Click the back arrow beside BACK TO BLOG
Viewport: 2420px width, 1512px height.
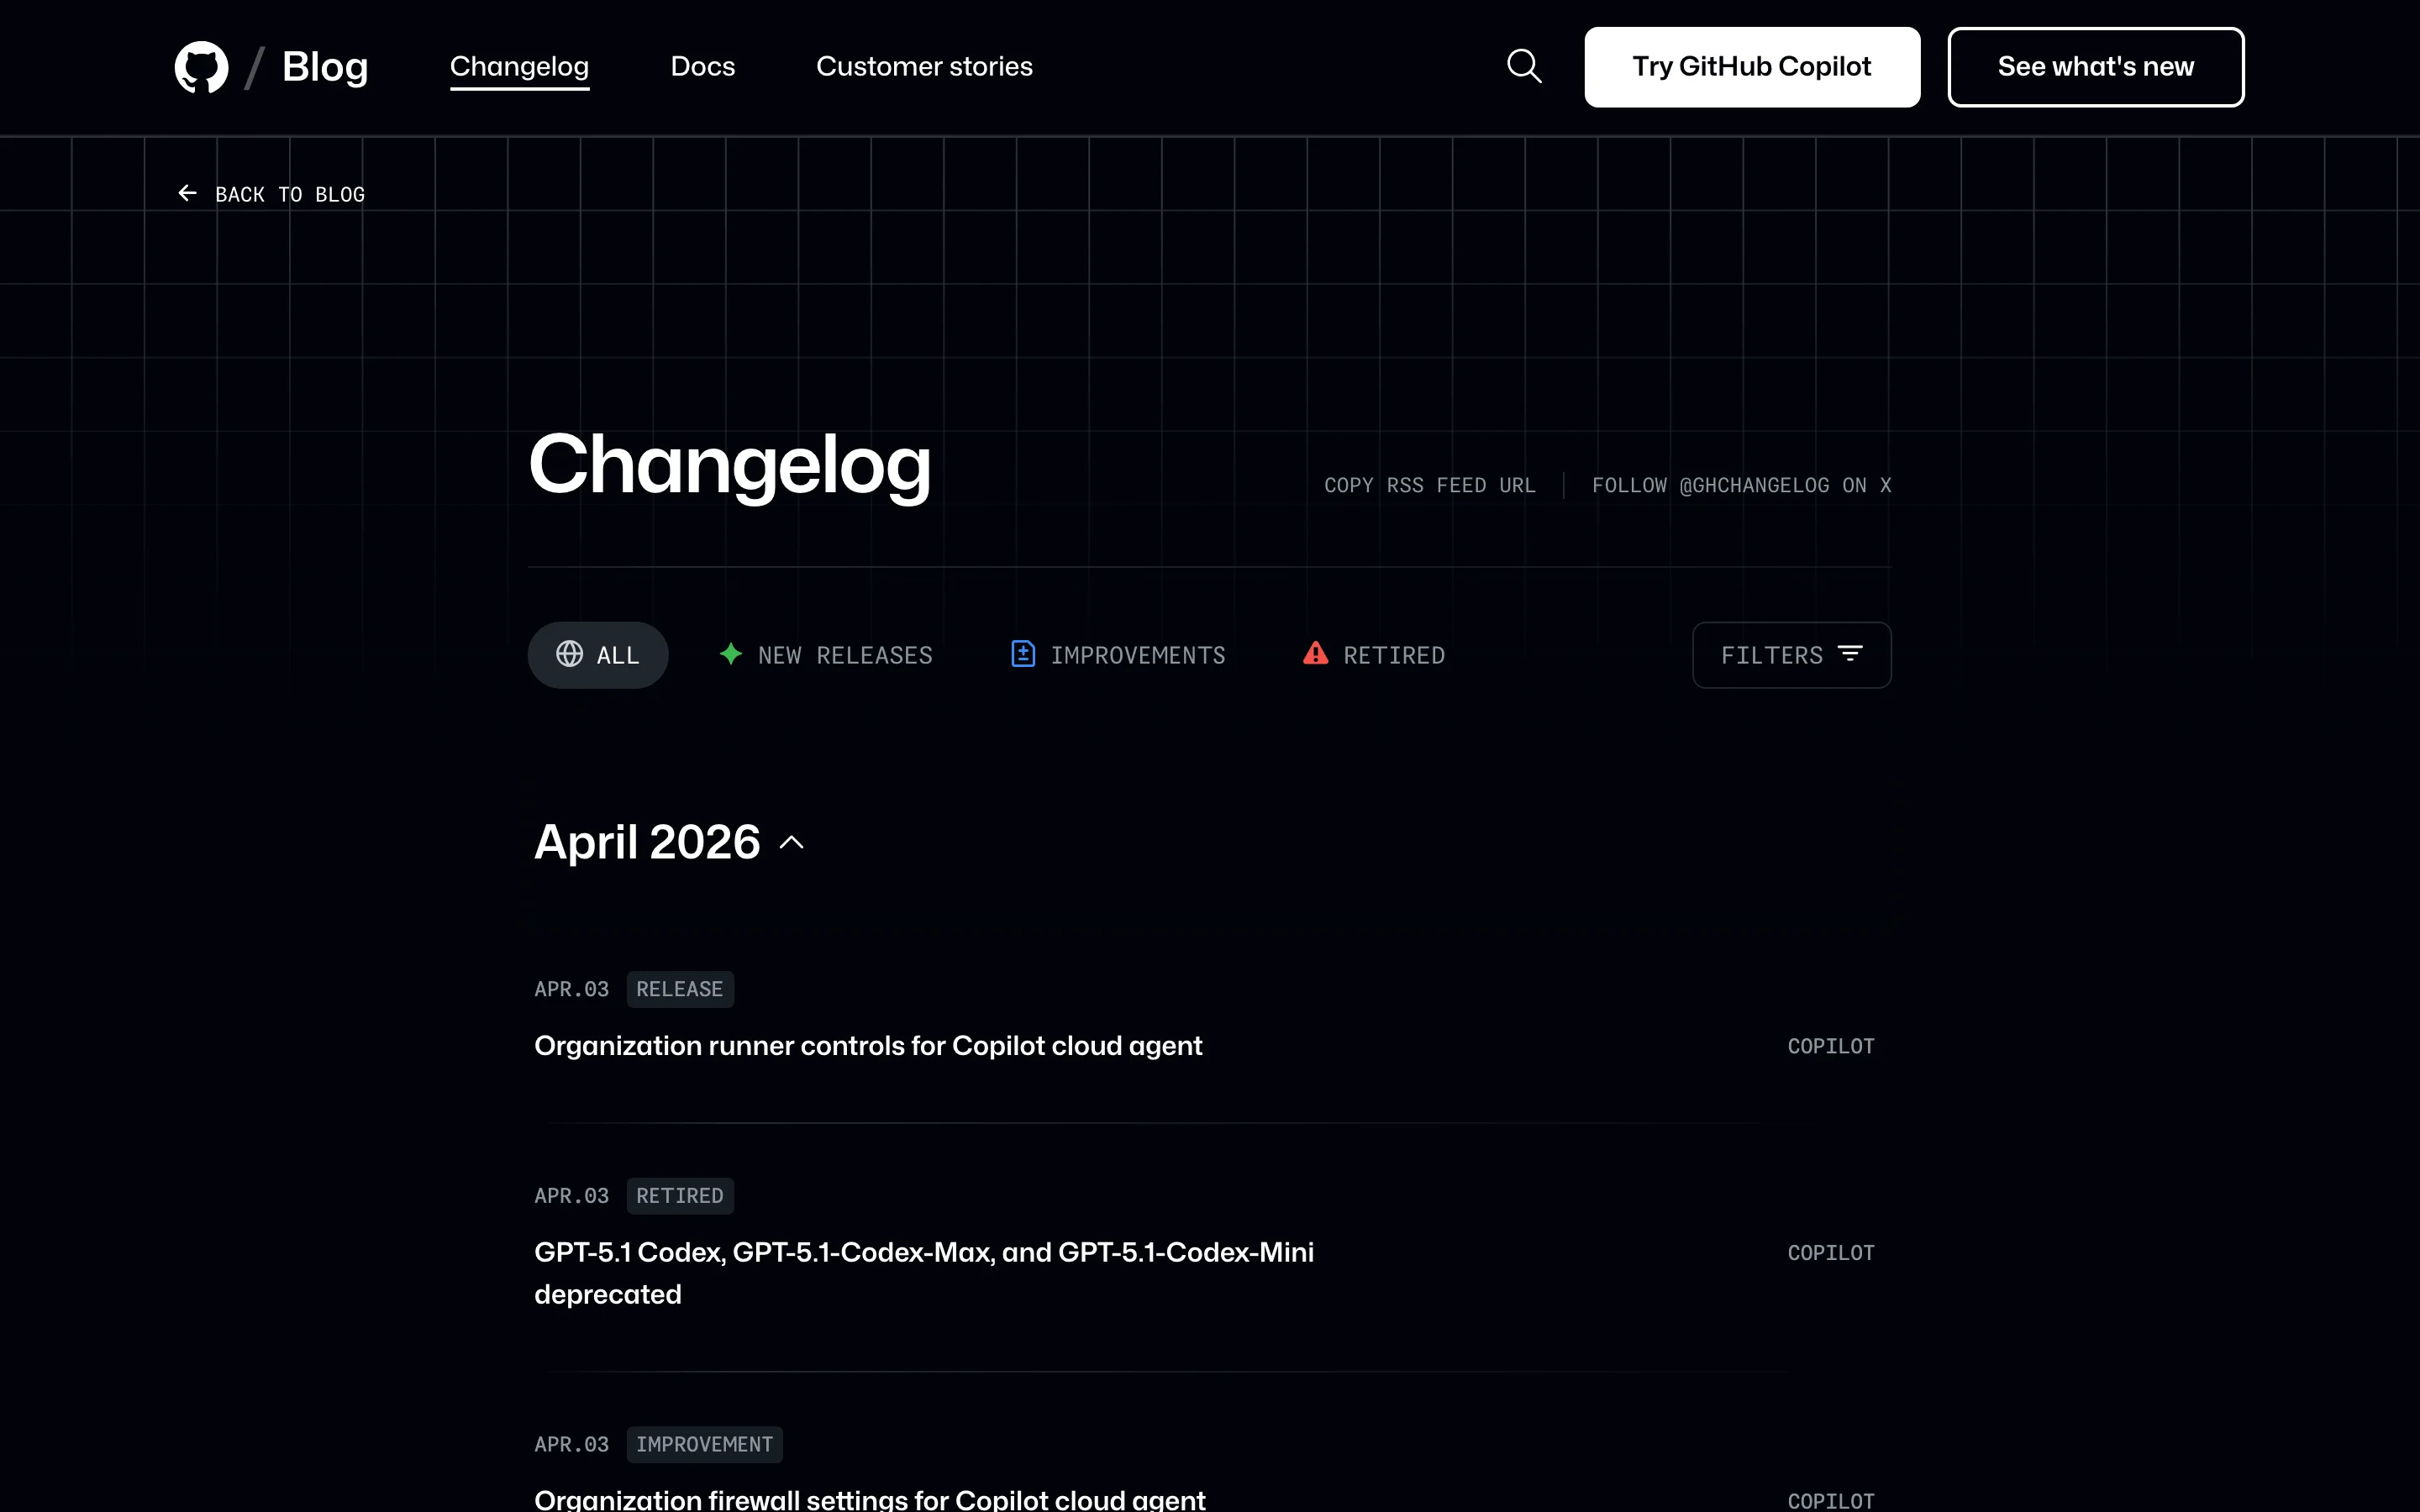coord(187,192)
